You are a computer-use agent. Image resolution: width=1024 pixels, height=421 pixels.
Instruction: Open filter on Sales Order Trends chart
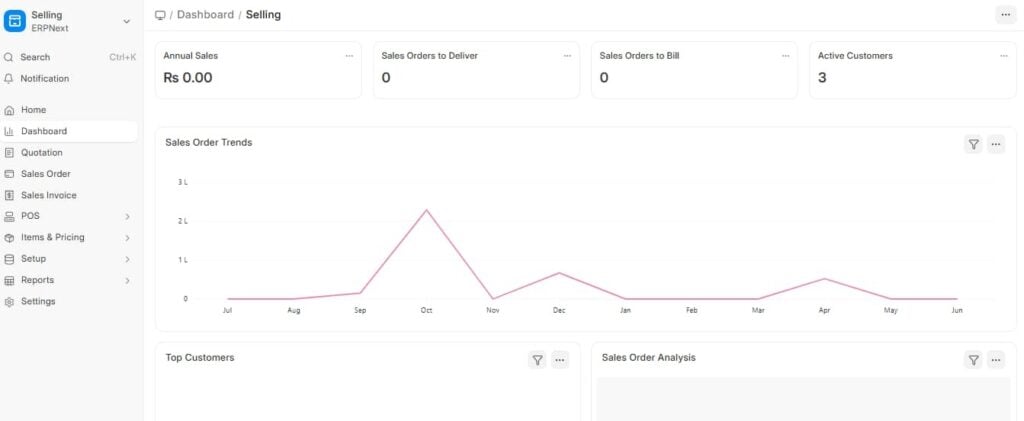pos(973,144)
